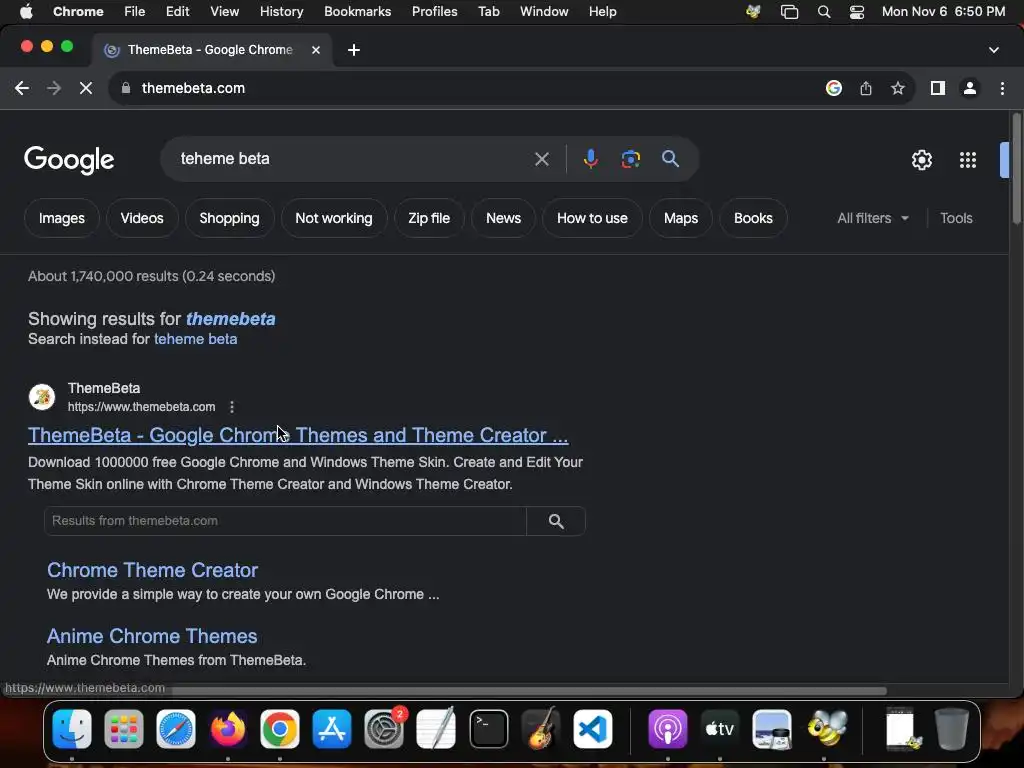Open Firefox in the dock

(228, 729)
